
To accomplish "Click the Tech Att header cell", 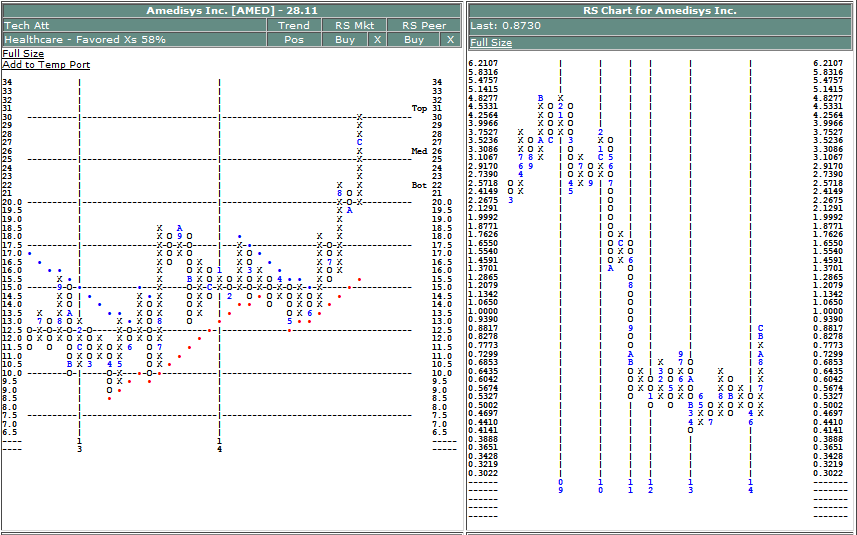I will point(134,25).
